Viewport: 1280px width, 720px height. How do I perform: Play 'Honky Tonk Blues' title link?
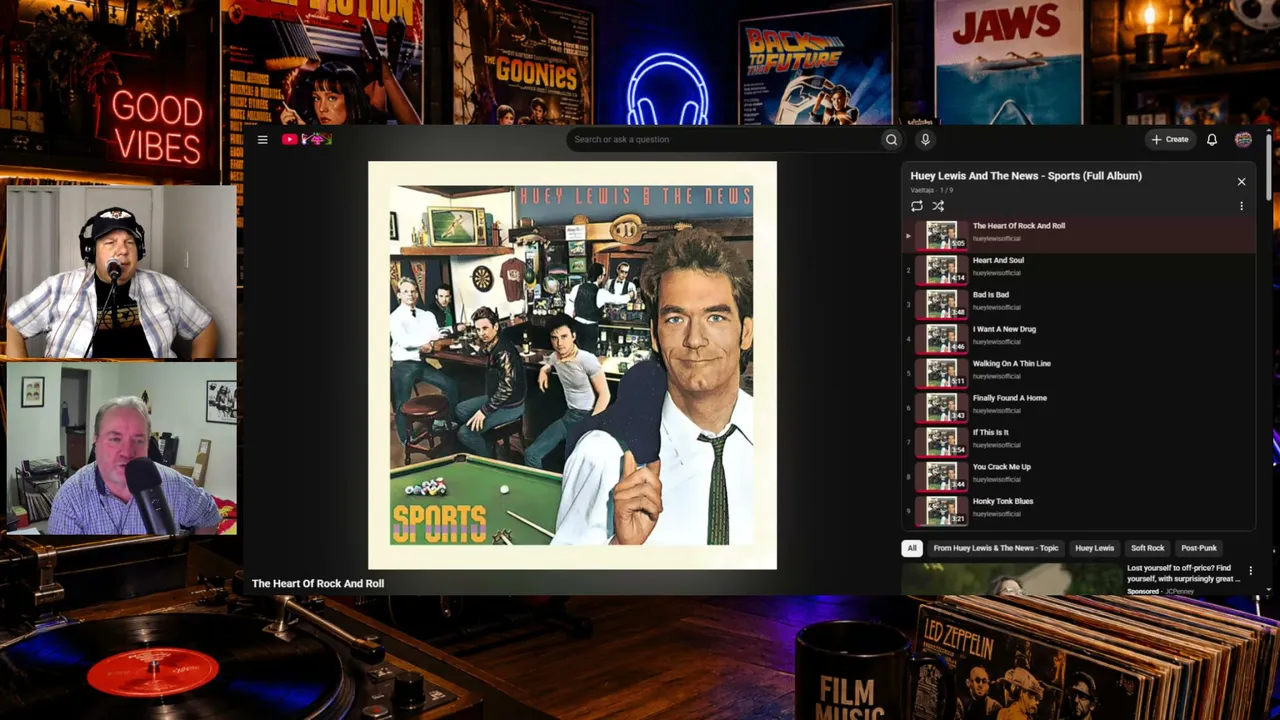coord(1003,502)
